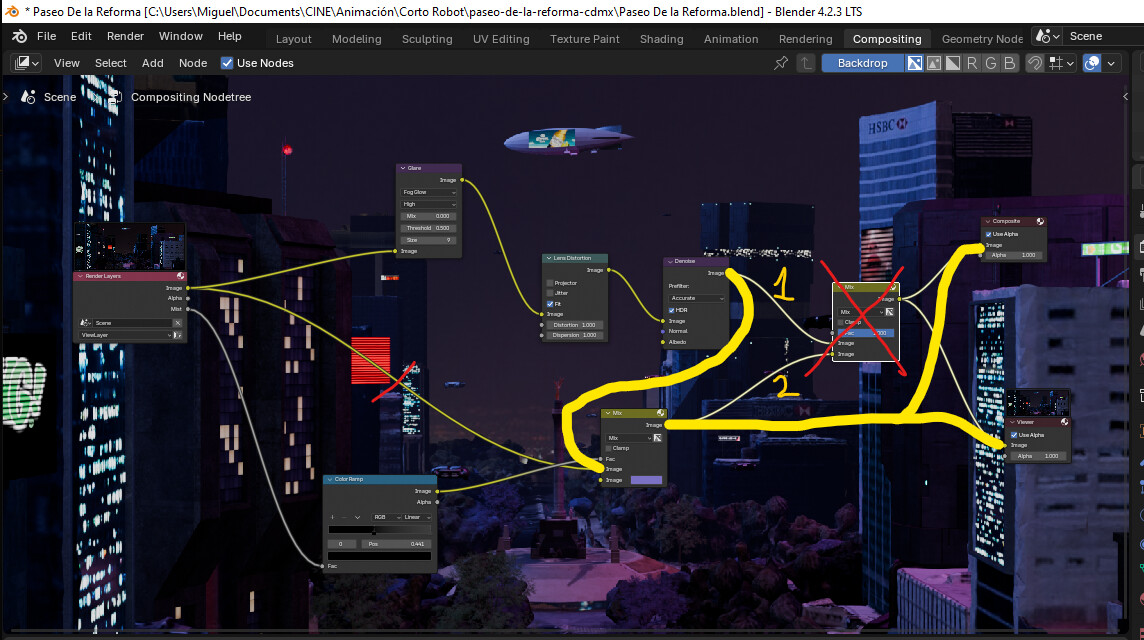Click Scene icon in the breadcrumb
1144x640 pixels.
click(28, 97)
